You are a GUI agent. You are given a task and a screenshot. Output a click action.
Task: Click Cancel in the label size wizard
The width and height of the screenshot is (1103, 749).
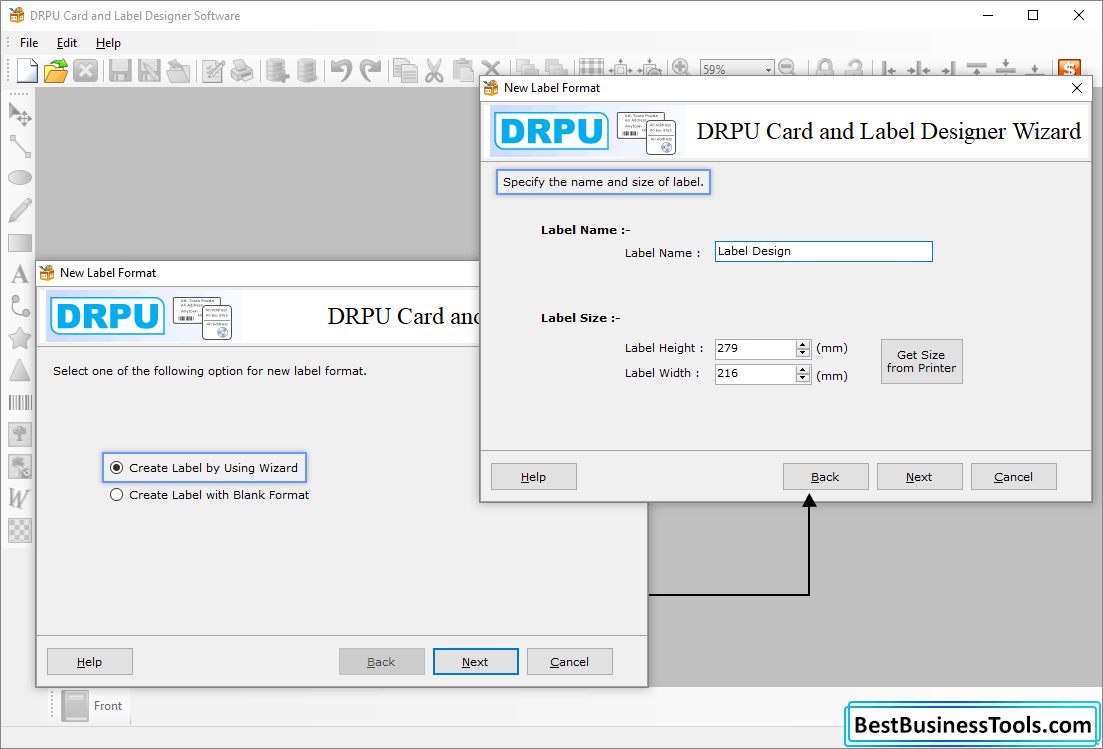click(x=1014, y=477)
